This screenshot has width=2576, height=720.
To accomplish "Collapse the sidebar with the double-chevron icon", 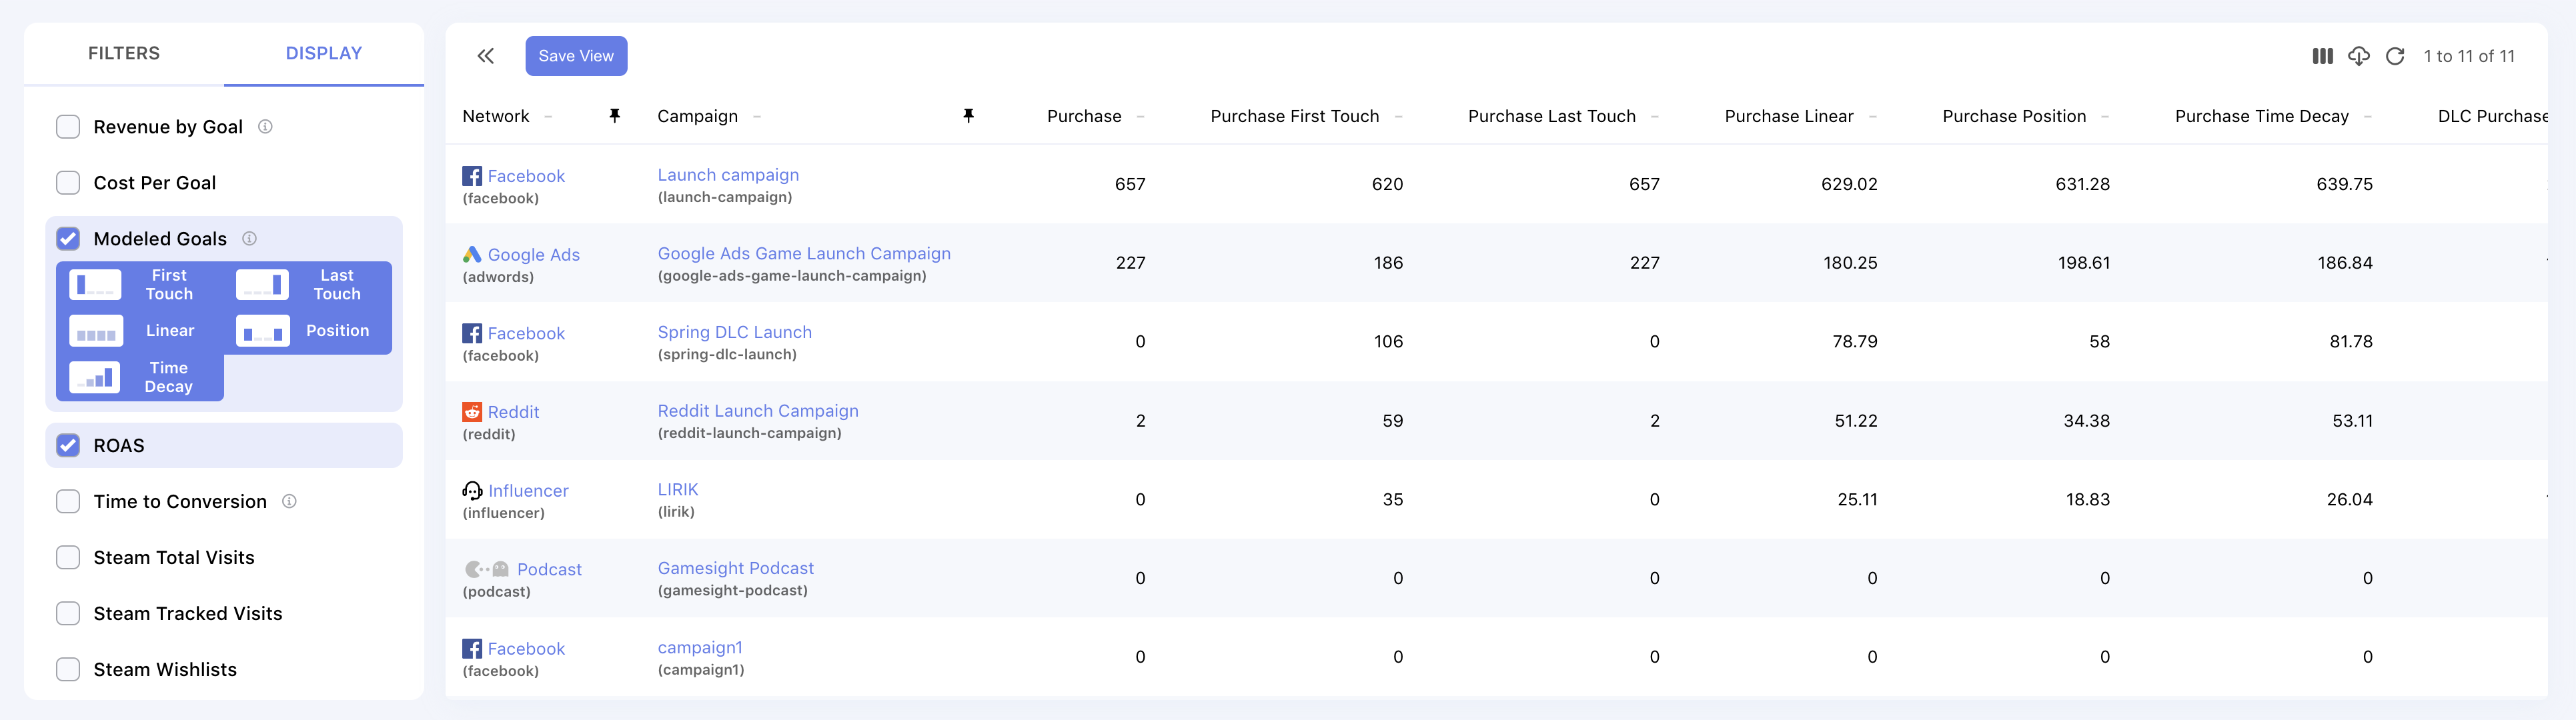I will click(x=485, y=56).
